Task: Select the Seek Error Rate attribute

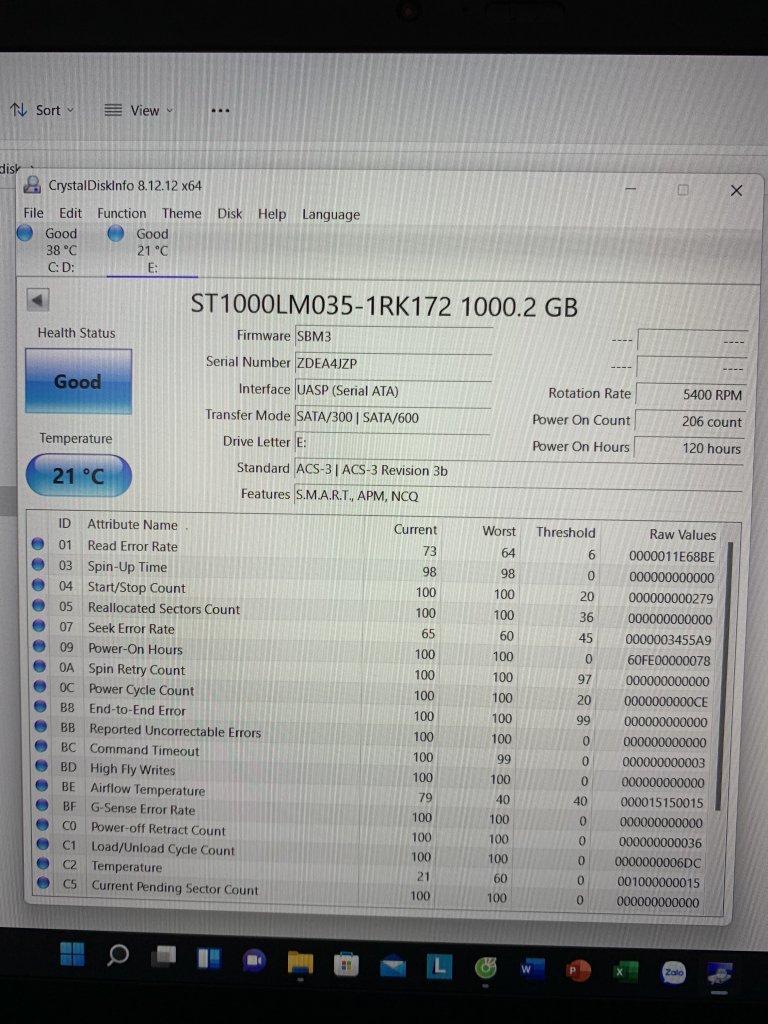Action: (x=131, y=629)
